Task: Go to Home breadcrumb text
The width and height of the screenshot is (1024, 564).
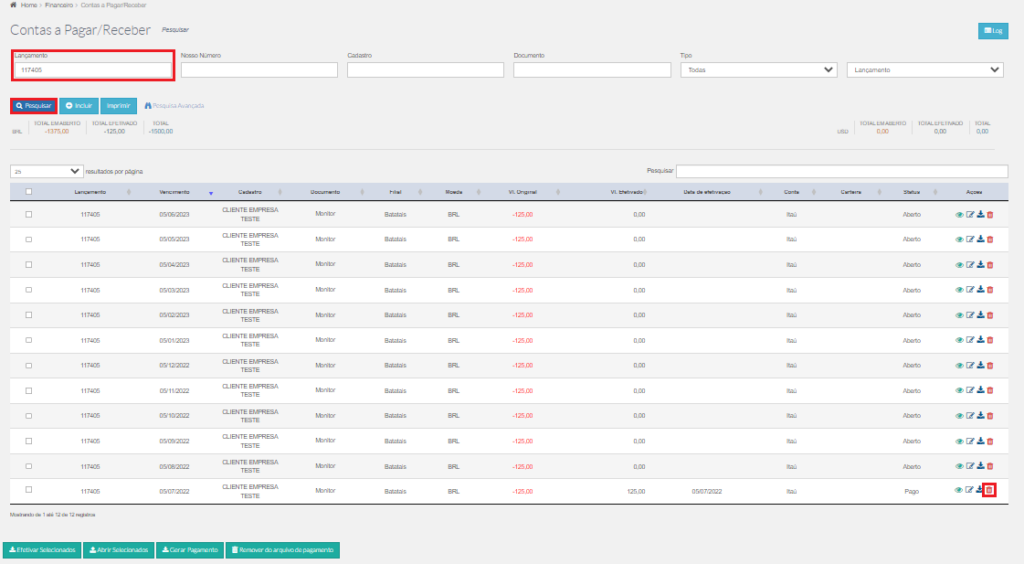Action: click(x=29, y=5)
